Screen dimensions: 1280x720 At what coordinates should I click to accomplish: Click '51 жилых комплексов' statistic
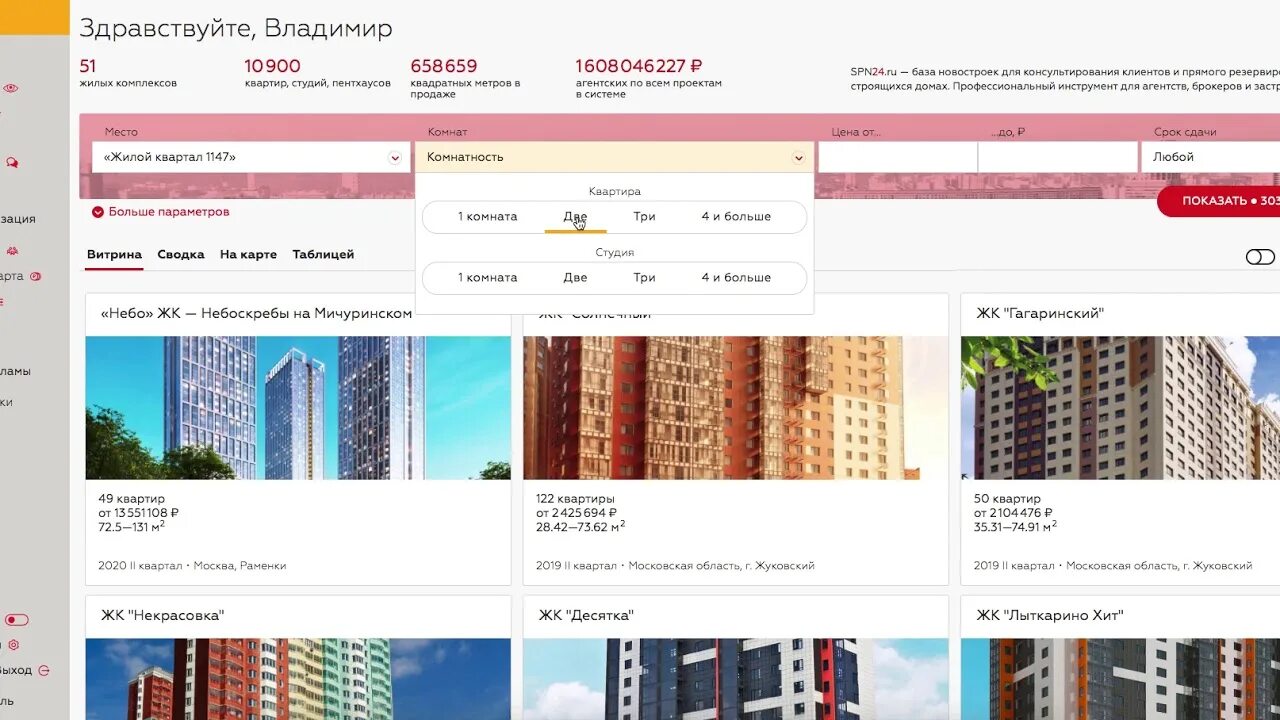tap(128, 73)
